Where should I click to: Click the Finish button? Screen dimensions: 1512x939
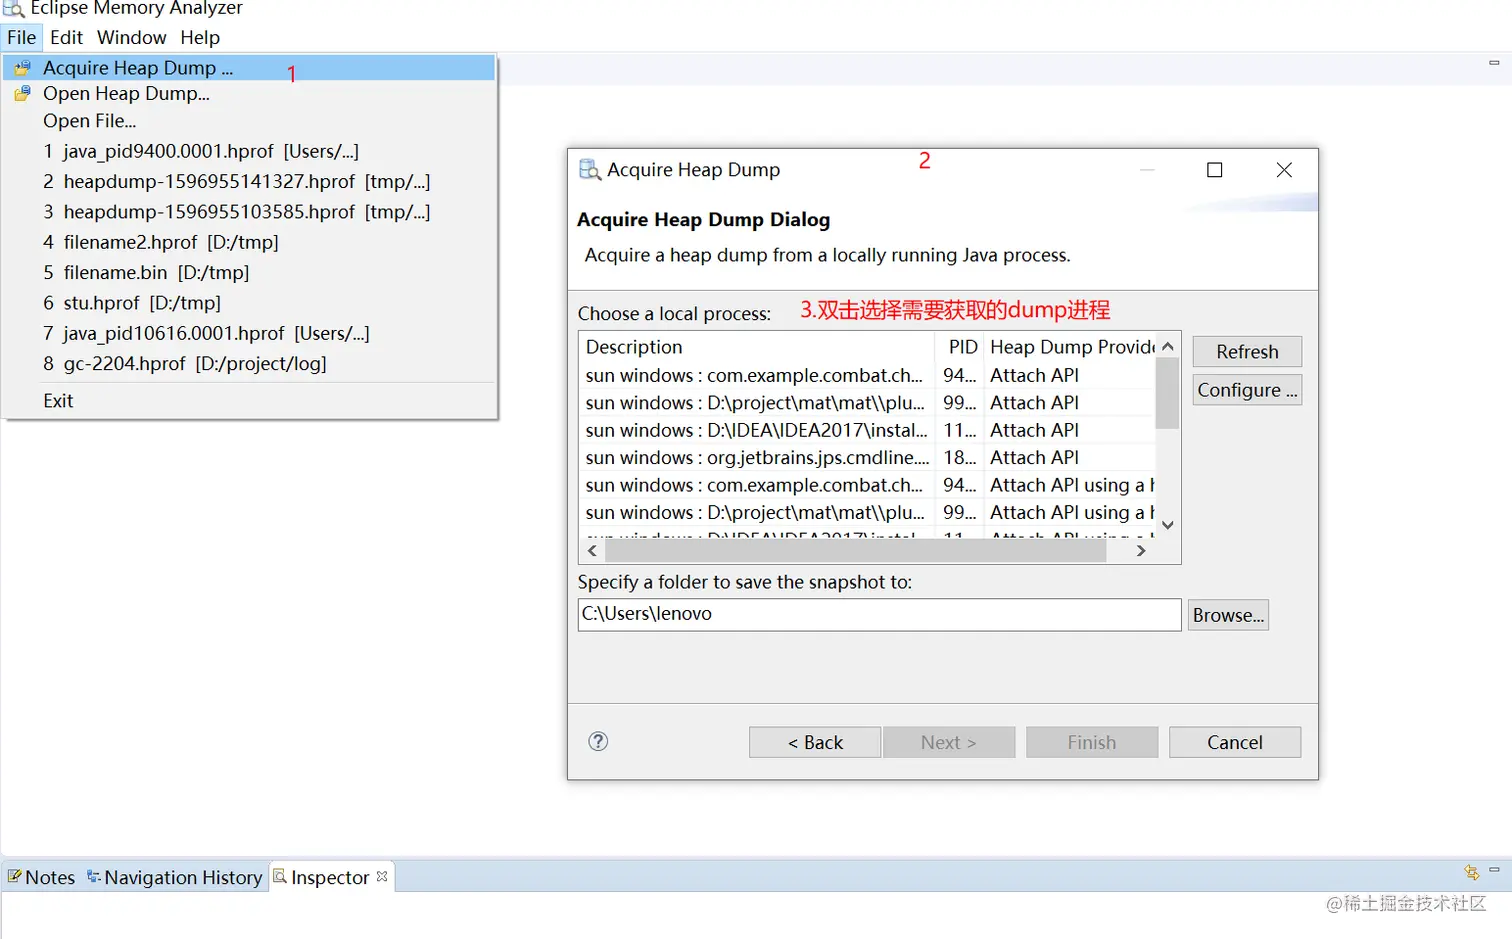coord(1092,742)
